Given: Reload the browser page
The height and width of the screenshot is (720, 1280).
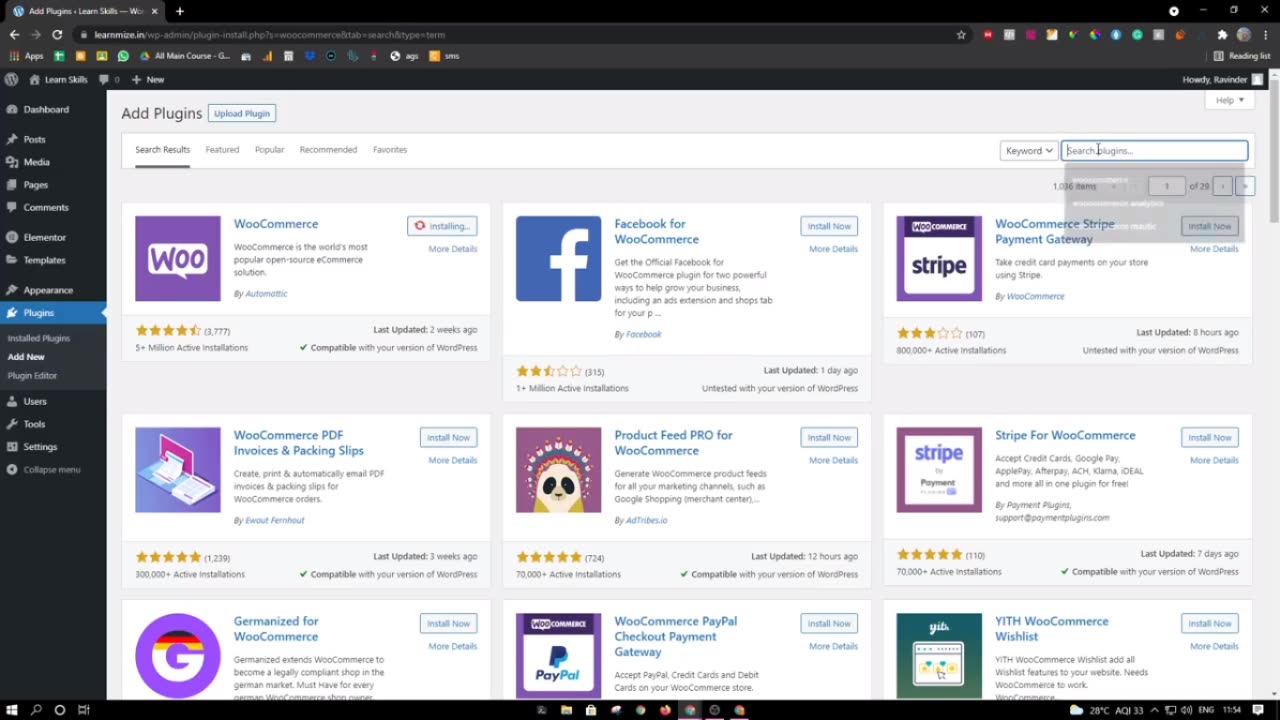Looking at the screenshot, I should [x=57, y=34].
